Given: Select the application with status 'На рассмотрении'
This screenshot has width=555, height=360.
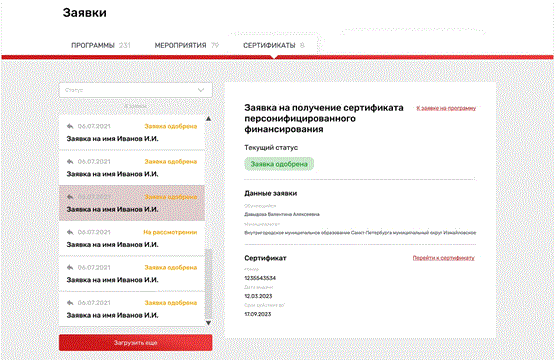Looking at the screenshot, I should (132, 238).
